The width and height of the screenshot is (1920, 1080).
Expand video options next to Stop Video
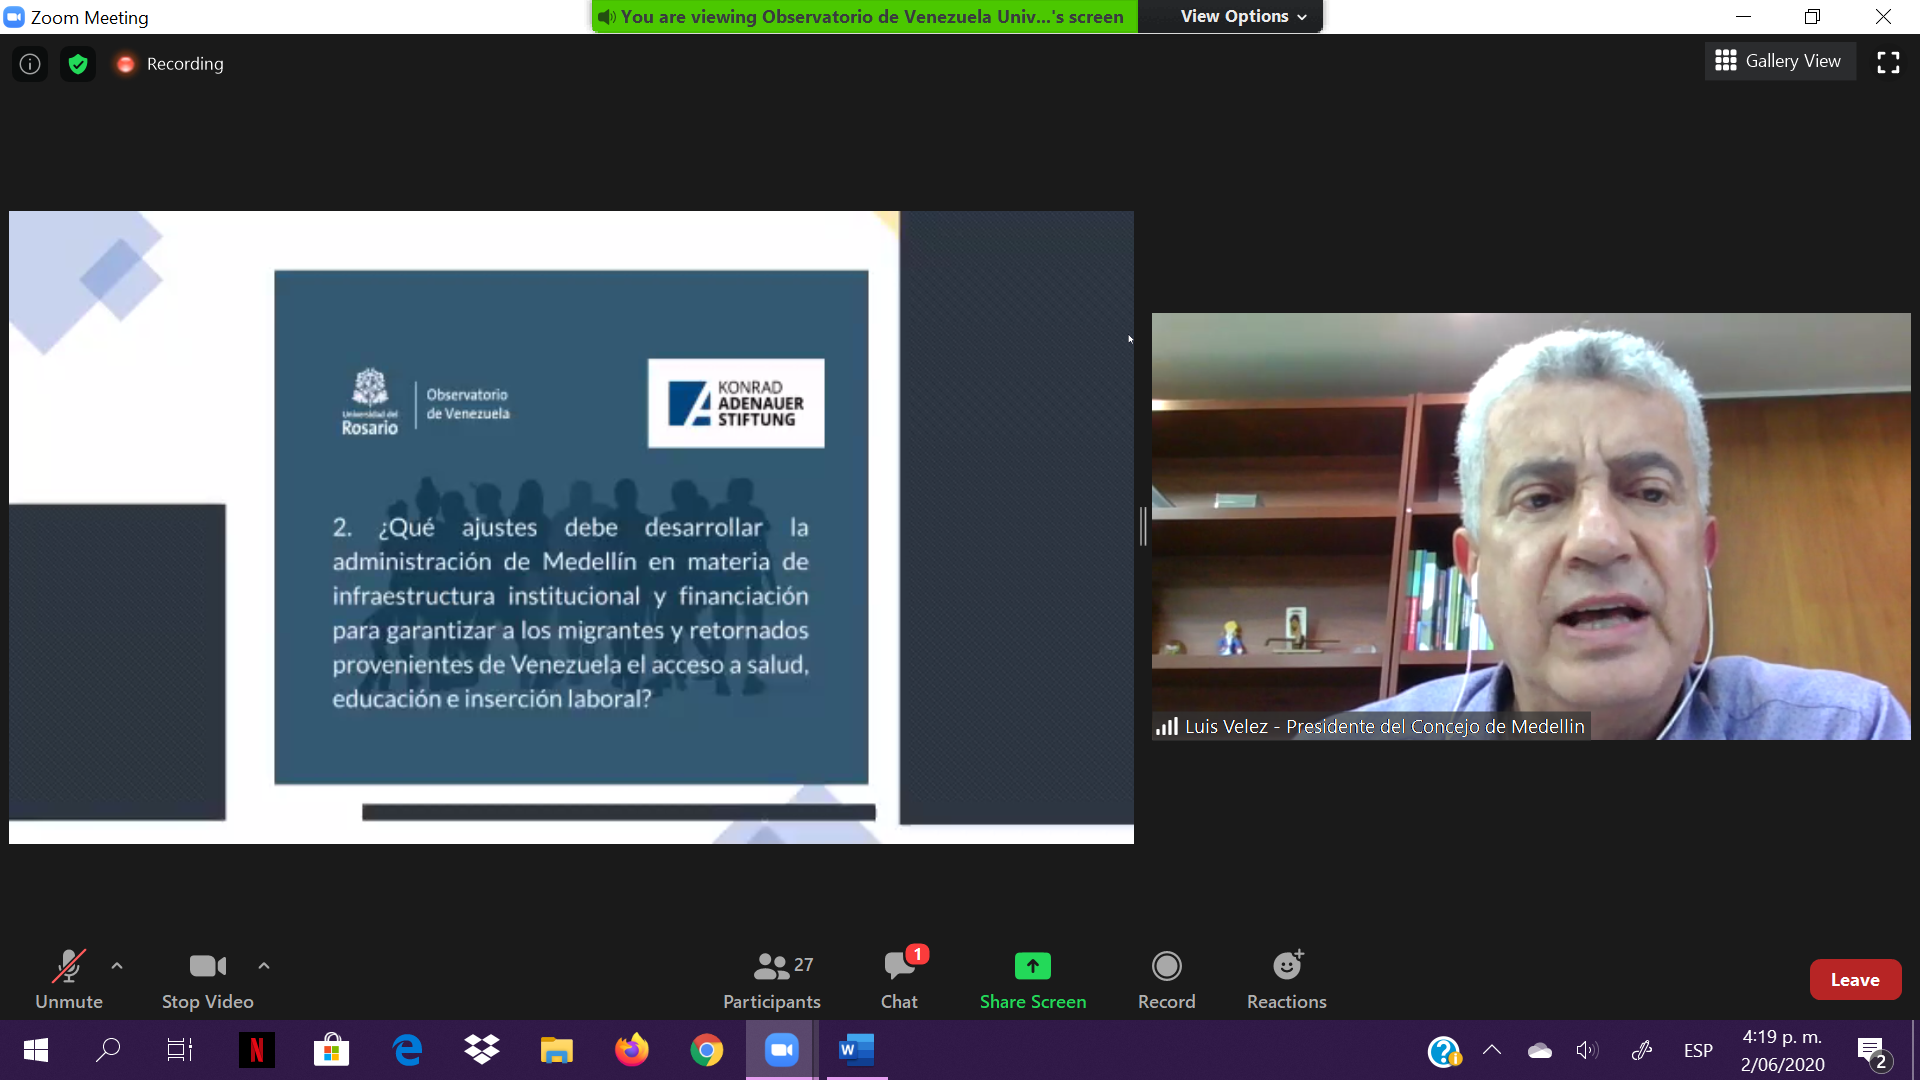[x=264, y=966]
